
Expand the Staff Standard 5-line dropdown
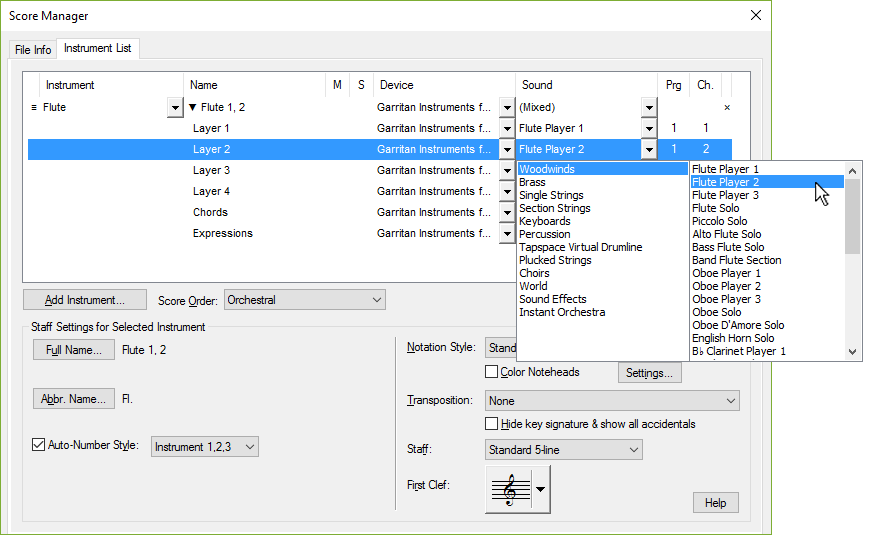click(563, 450)
